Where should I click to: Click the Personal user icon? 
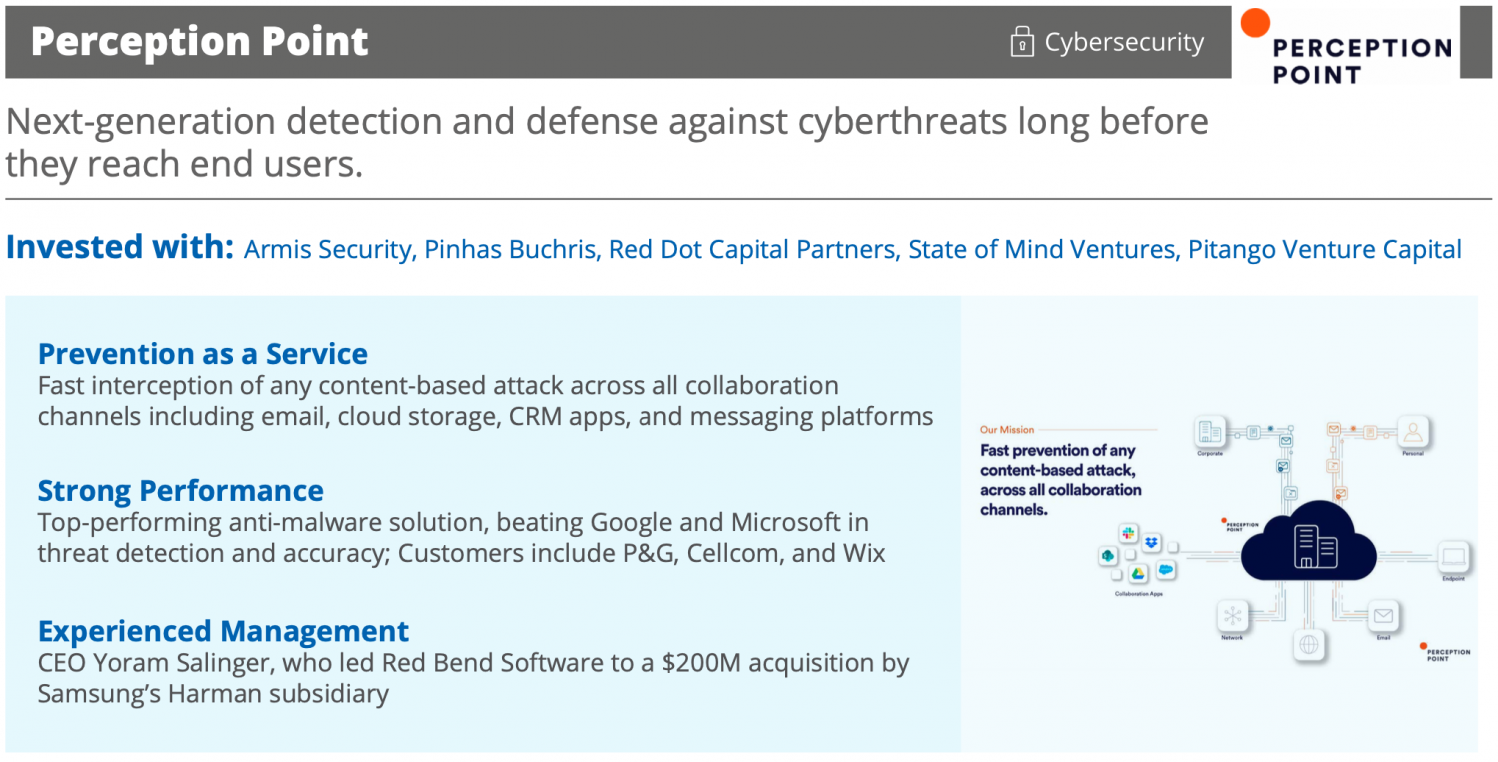1412,433
